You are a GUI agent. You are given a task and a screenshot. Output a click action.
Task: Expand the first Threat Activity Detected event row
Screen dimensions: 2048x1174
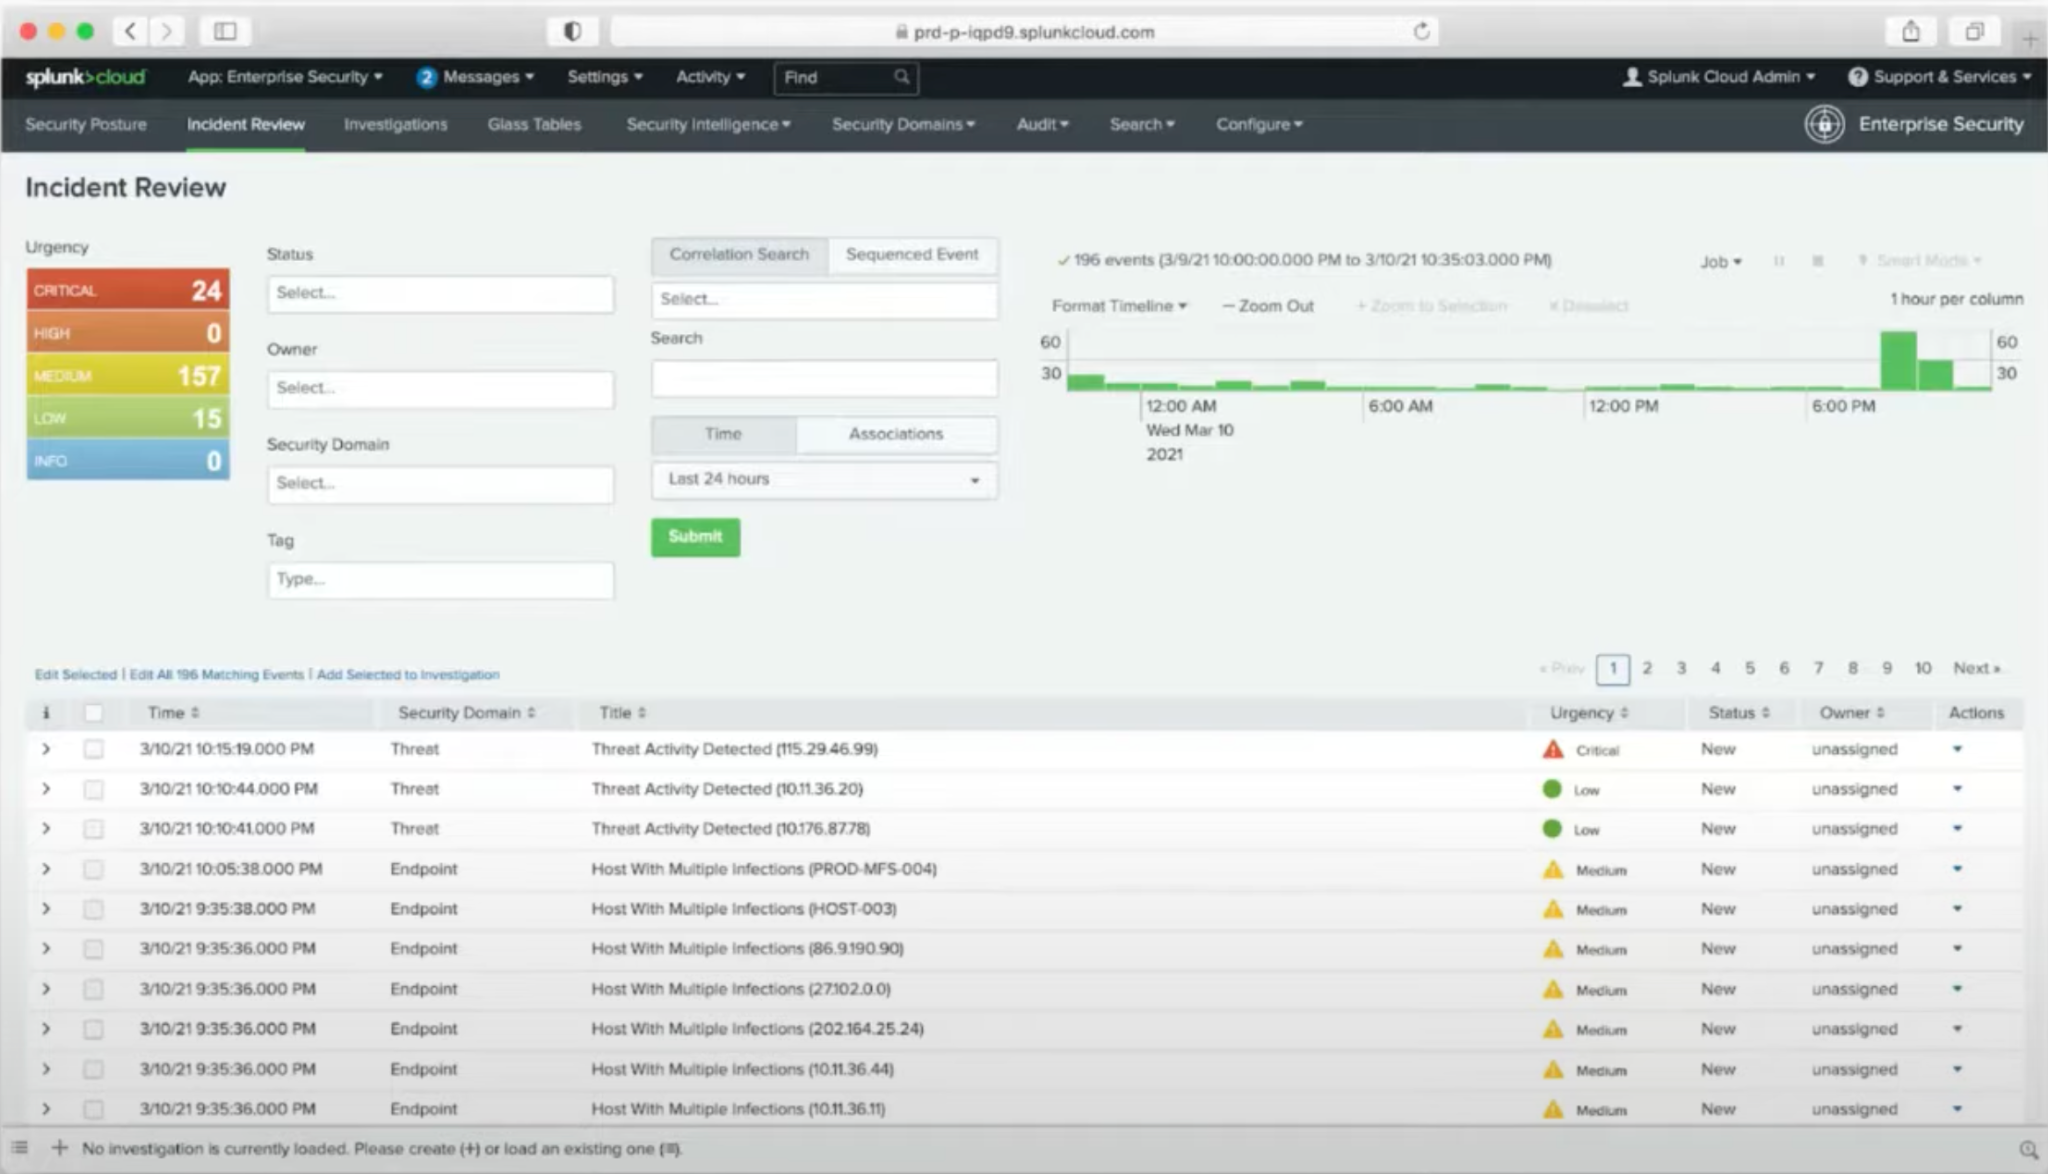point(46,749)
